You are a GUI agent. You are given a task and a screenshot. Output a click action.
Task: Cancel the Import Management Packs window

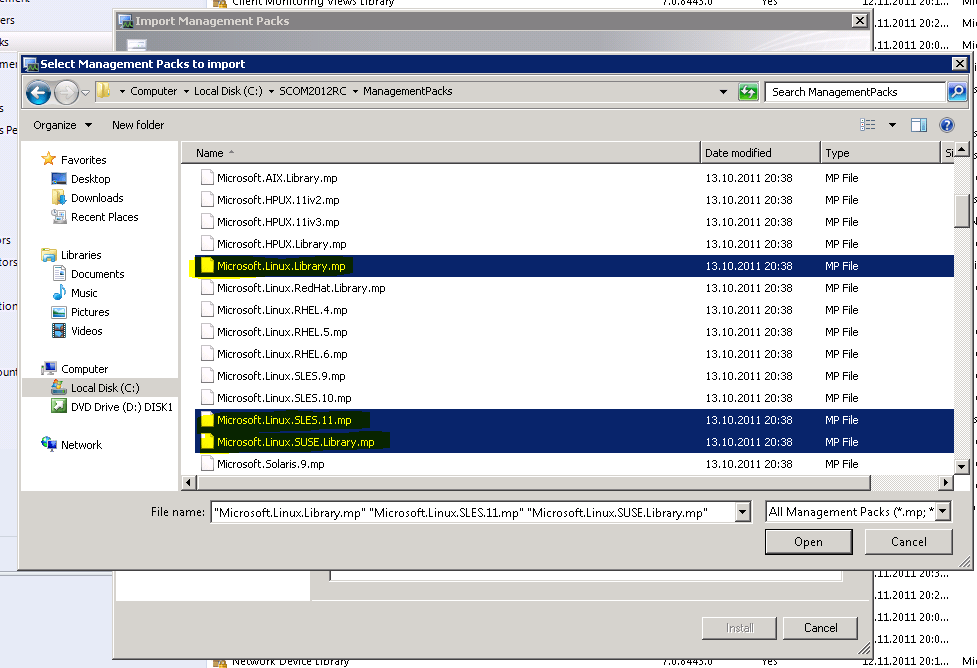(820, 627)
